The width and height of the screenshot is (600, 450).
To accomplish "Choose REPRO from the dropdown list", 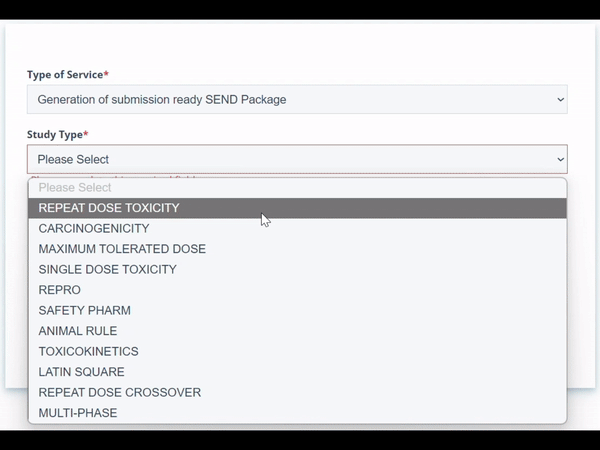I will click(60, 290).
